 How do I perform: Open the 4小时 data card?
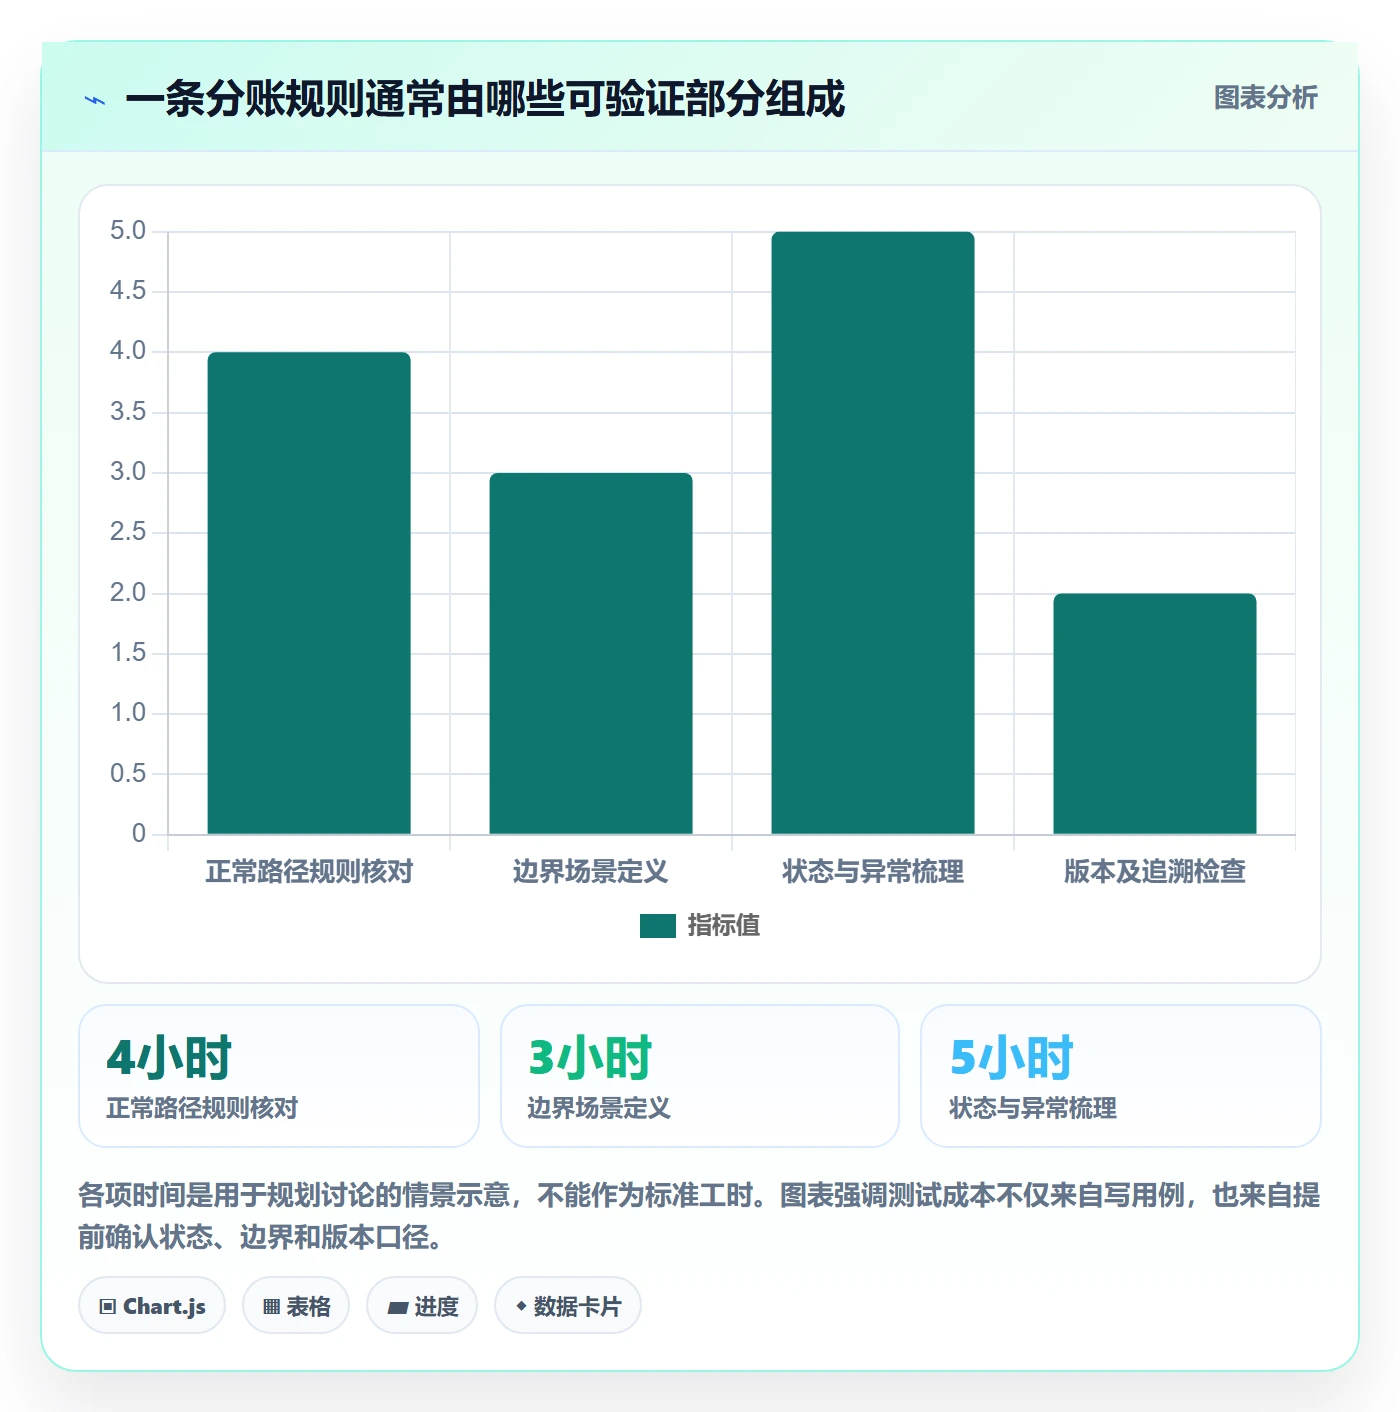(x=279, y=1076)
